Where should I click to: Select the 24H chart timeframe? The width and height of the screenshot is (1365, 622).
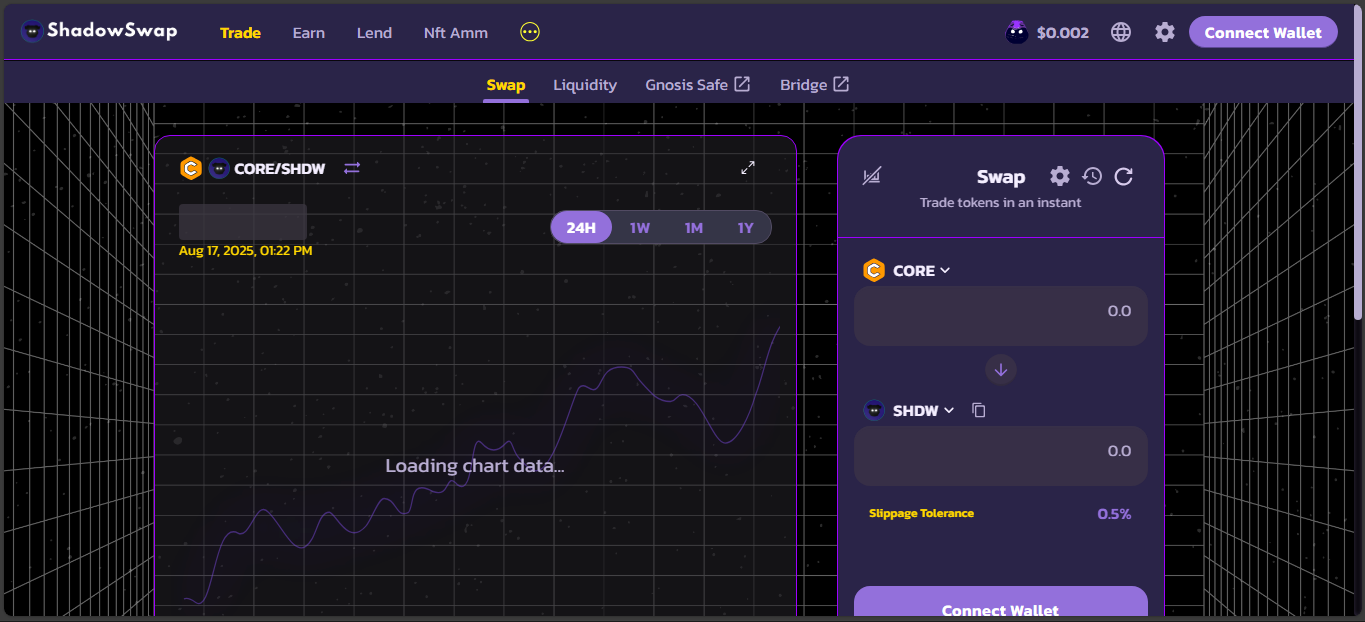click(x=581, y=228)
